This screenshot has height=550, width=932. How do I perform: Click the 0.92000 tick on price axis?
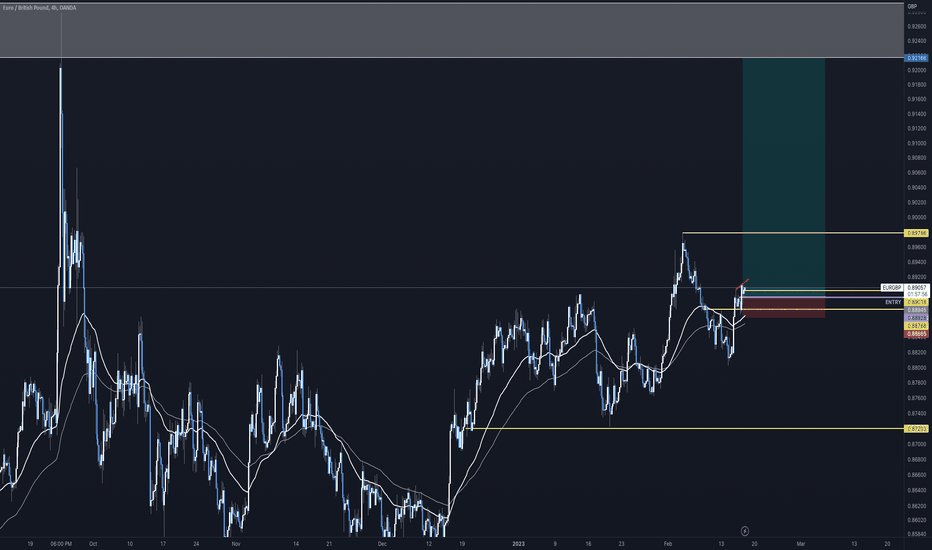[x=917, y=70]
